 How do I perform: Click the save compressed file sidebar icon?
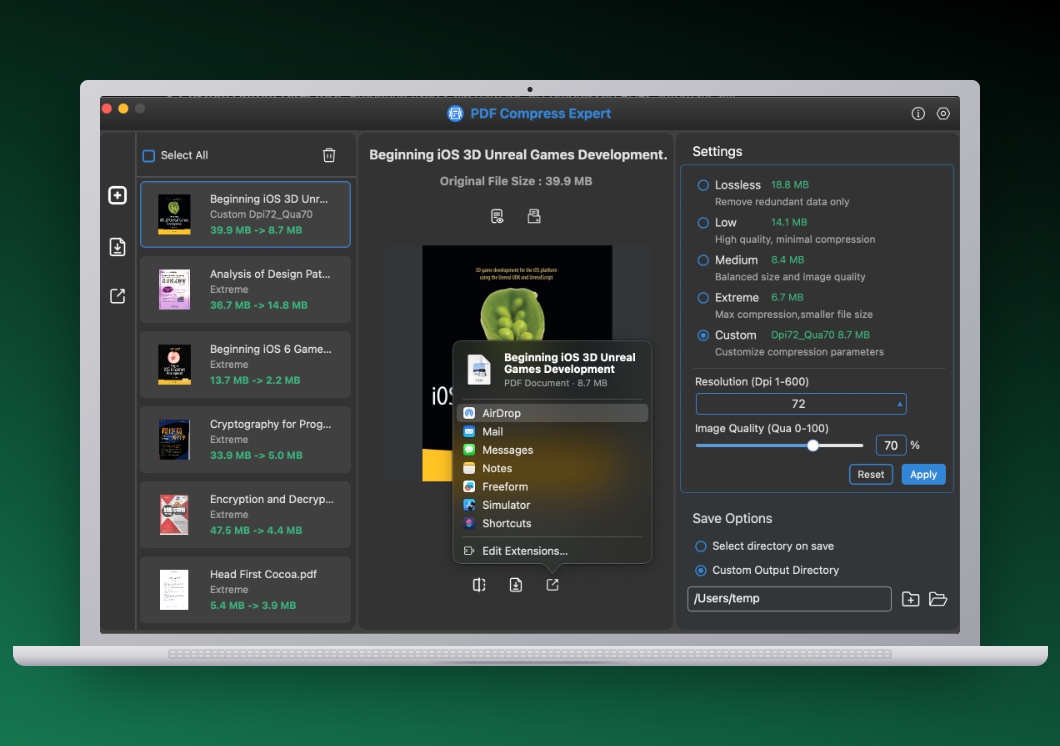point(117,247)
